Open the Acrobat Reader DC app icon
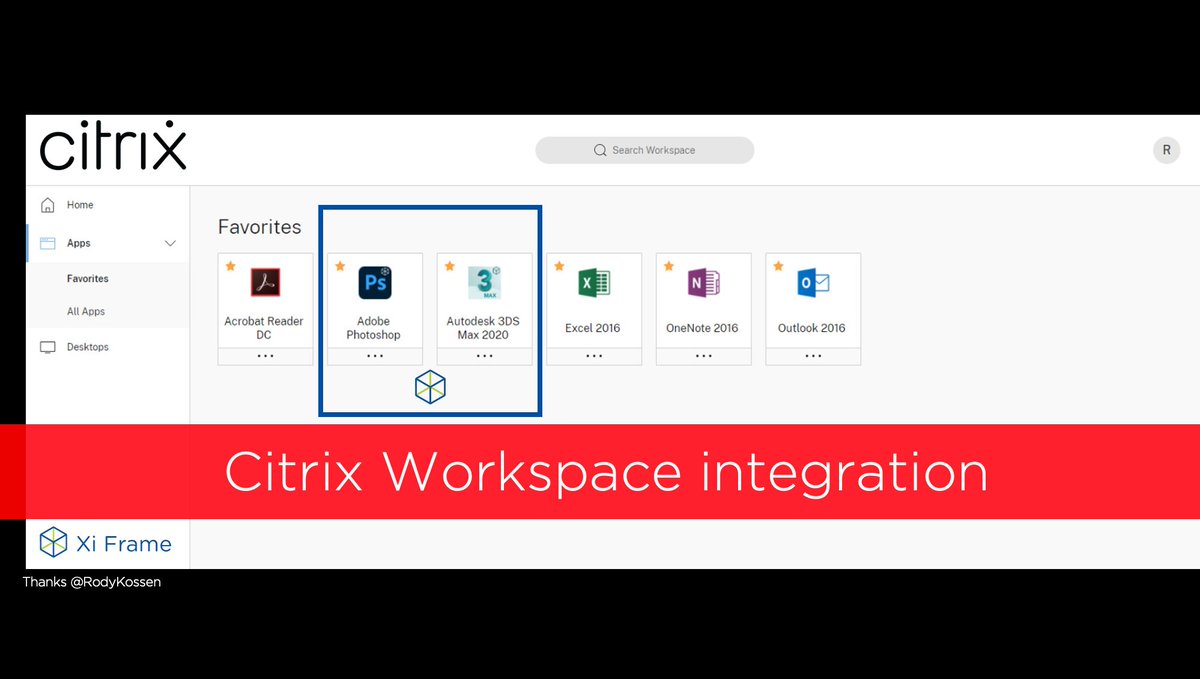The width and height of the screenshot is (1200, 679). pyautogui.click(x=265, y=283)
